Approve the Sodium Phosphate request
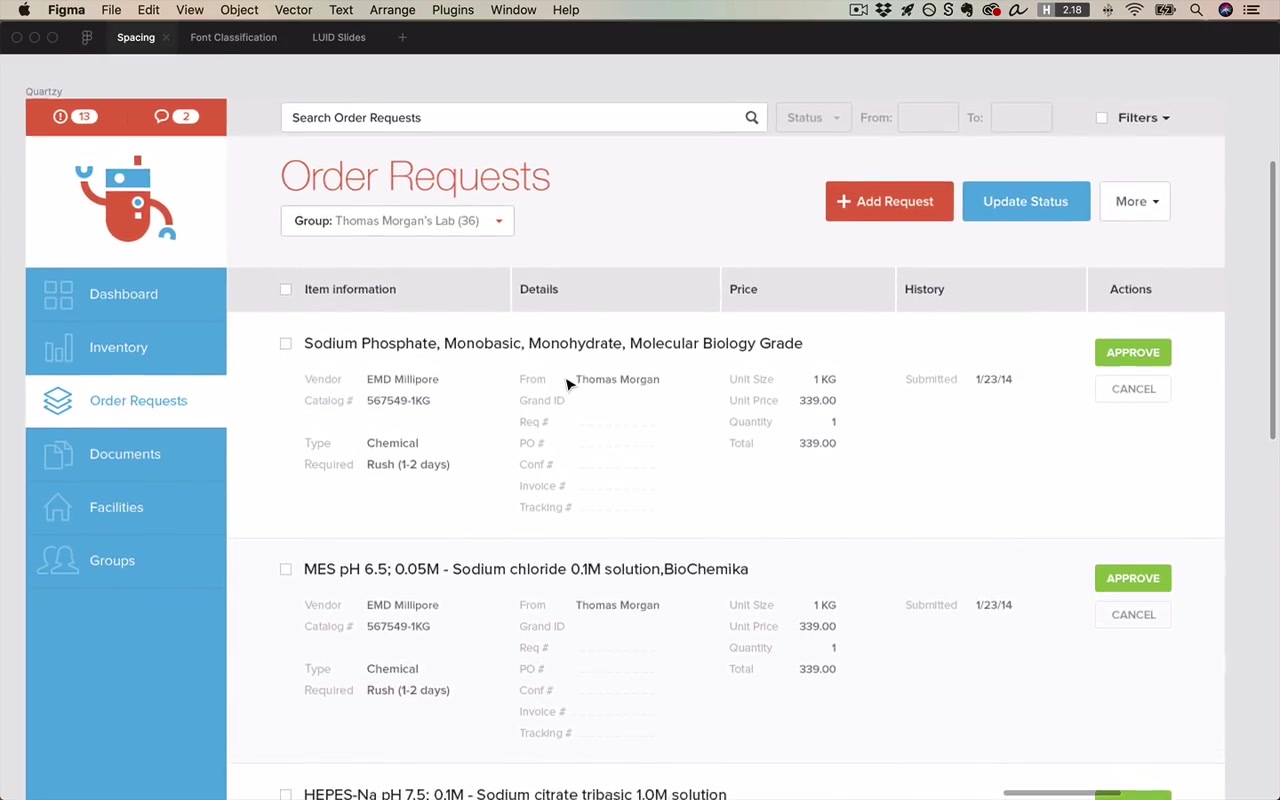 (x=1133, y=352)
